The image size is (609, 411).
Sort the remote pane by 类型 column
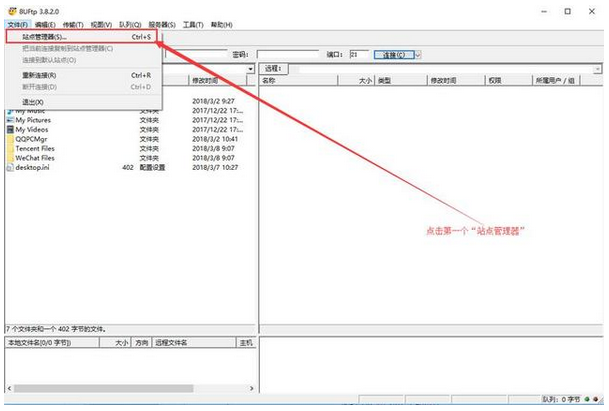400,80
